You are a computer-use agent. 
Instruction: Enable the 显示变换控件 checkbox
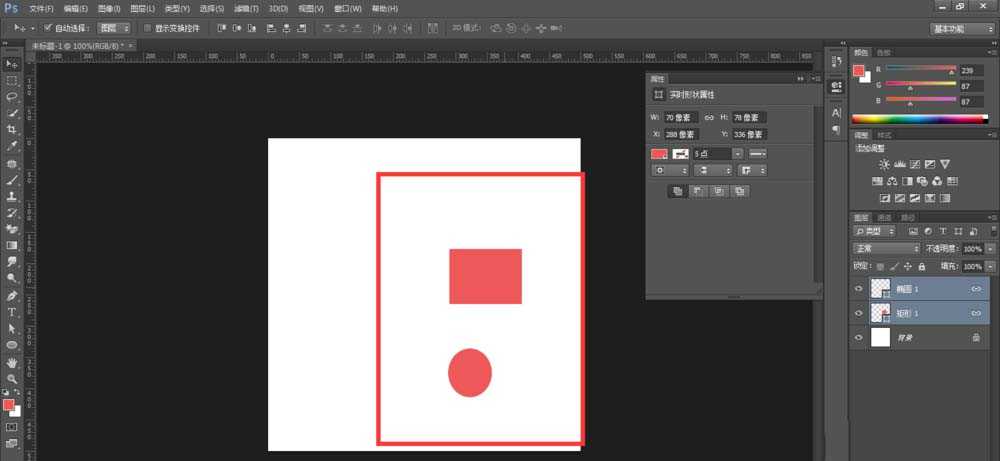[148, 28]
